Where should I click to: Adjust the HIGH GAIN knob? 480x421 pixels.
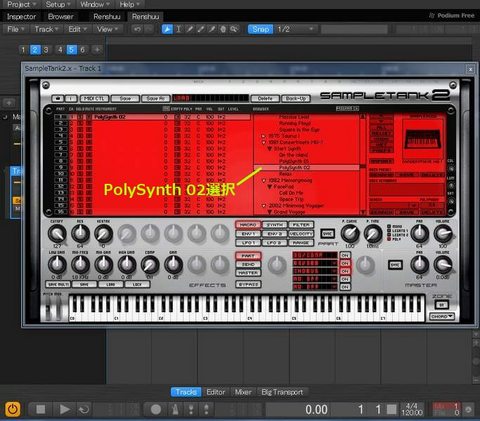coord(127,265)
